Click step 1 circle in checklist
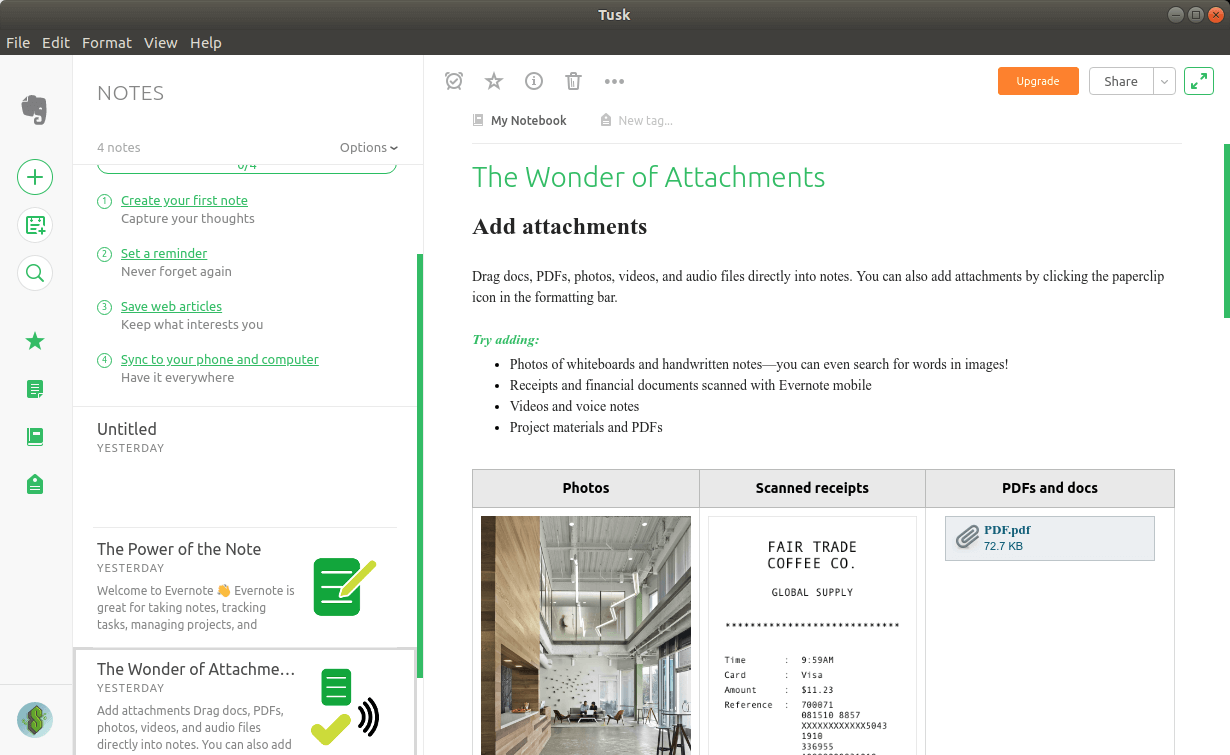 pos(104,201)
